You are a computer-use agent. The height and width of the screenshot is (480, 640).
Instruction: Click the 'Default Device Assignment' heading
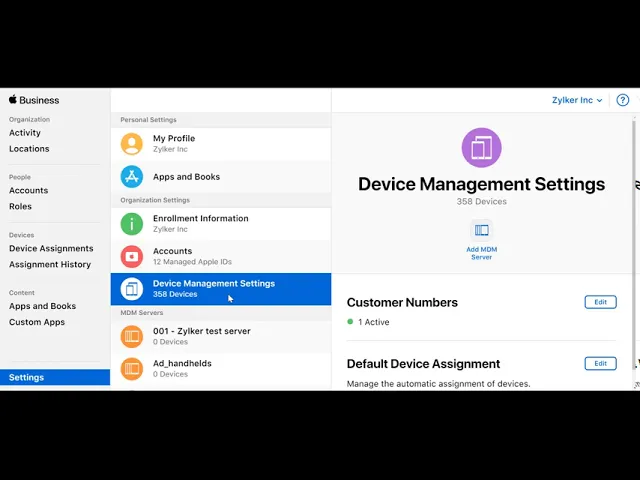423,364
